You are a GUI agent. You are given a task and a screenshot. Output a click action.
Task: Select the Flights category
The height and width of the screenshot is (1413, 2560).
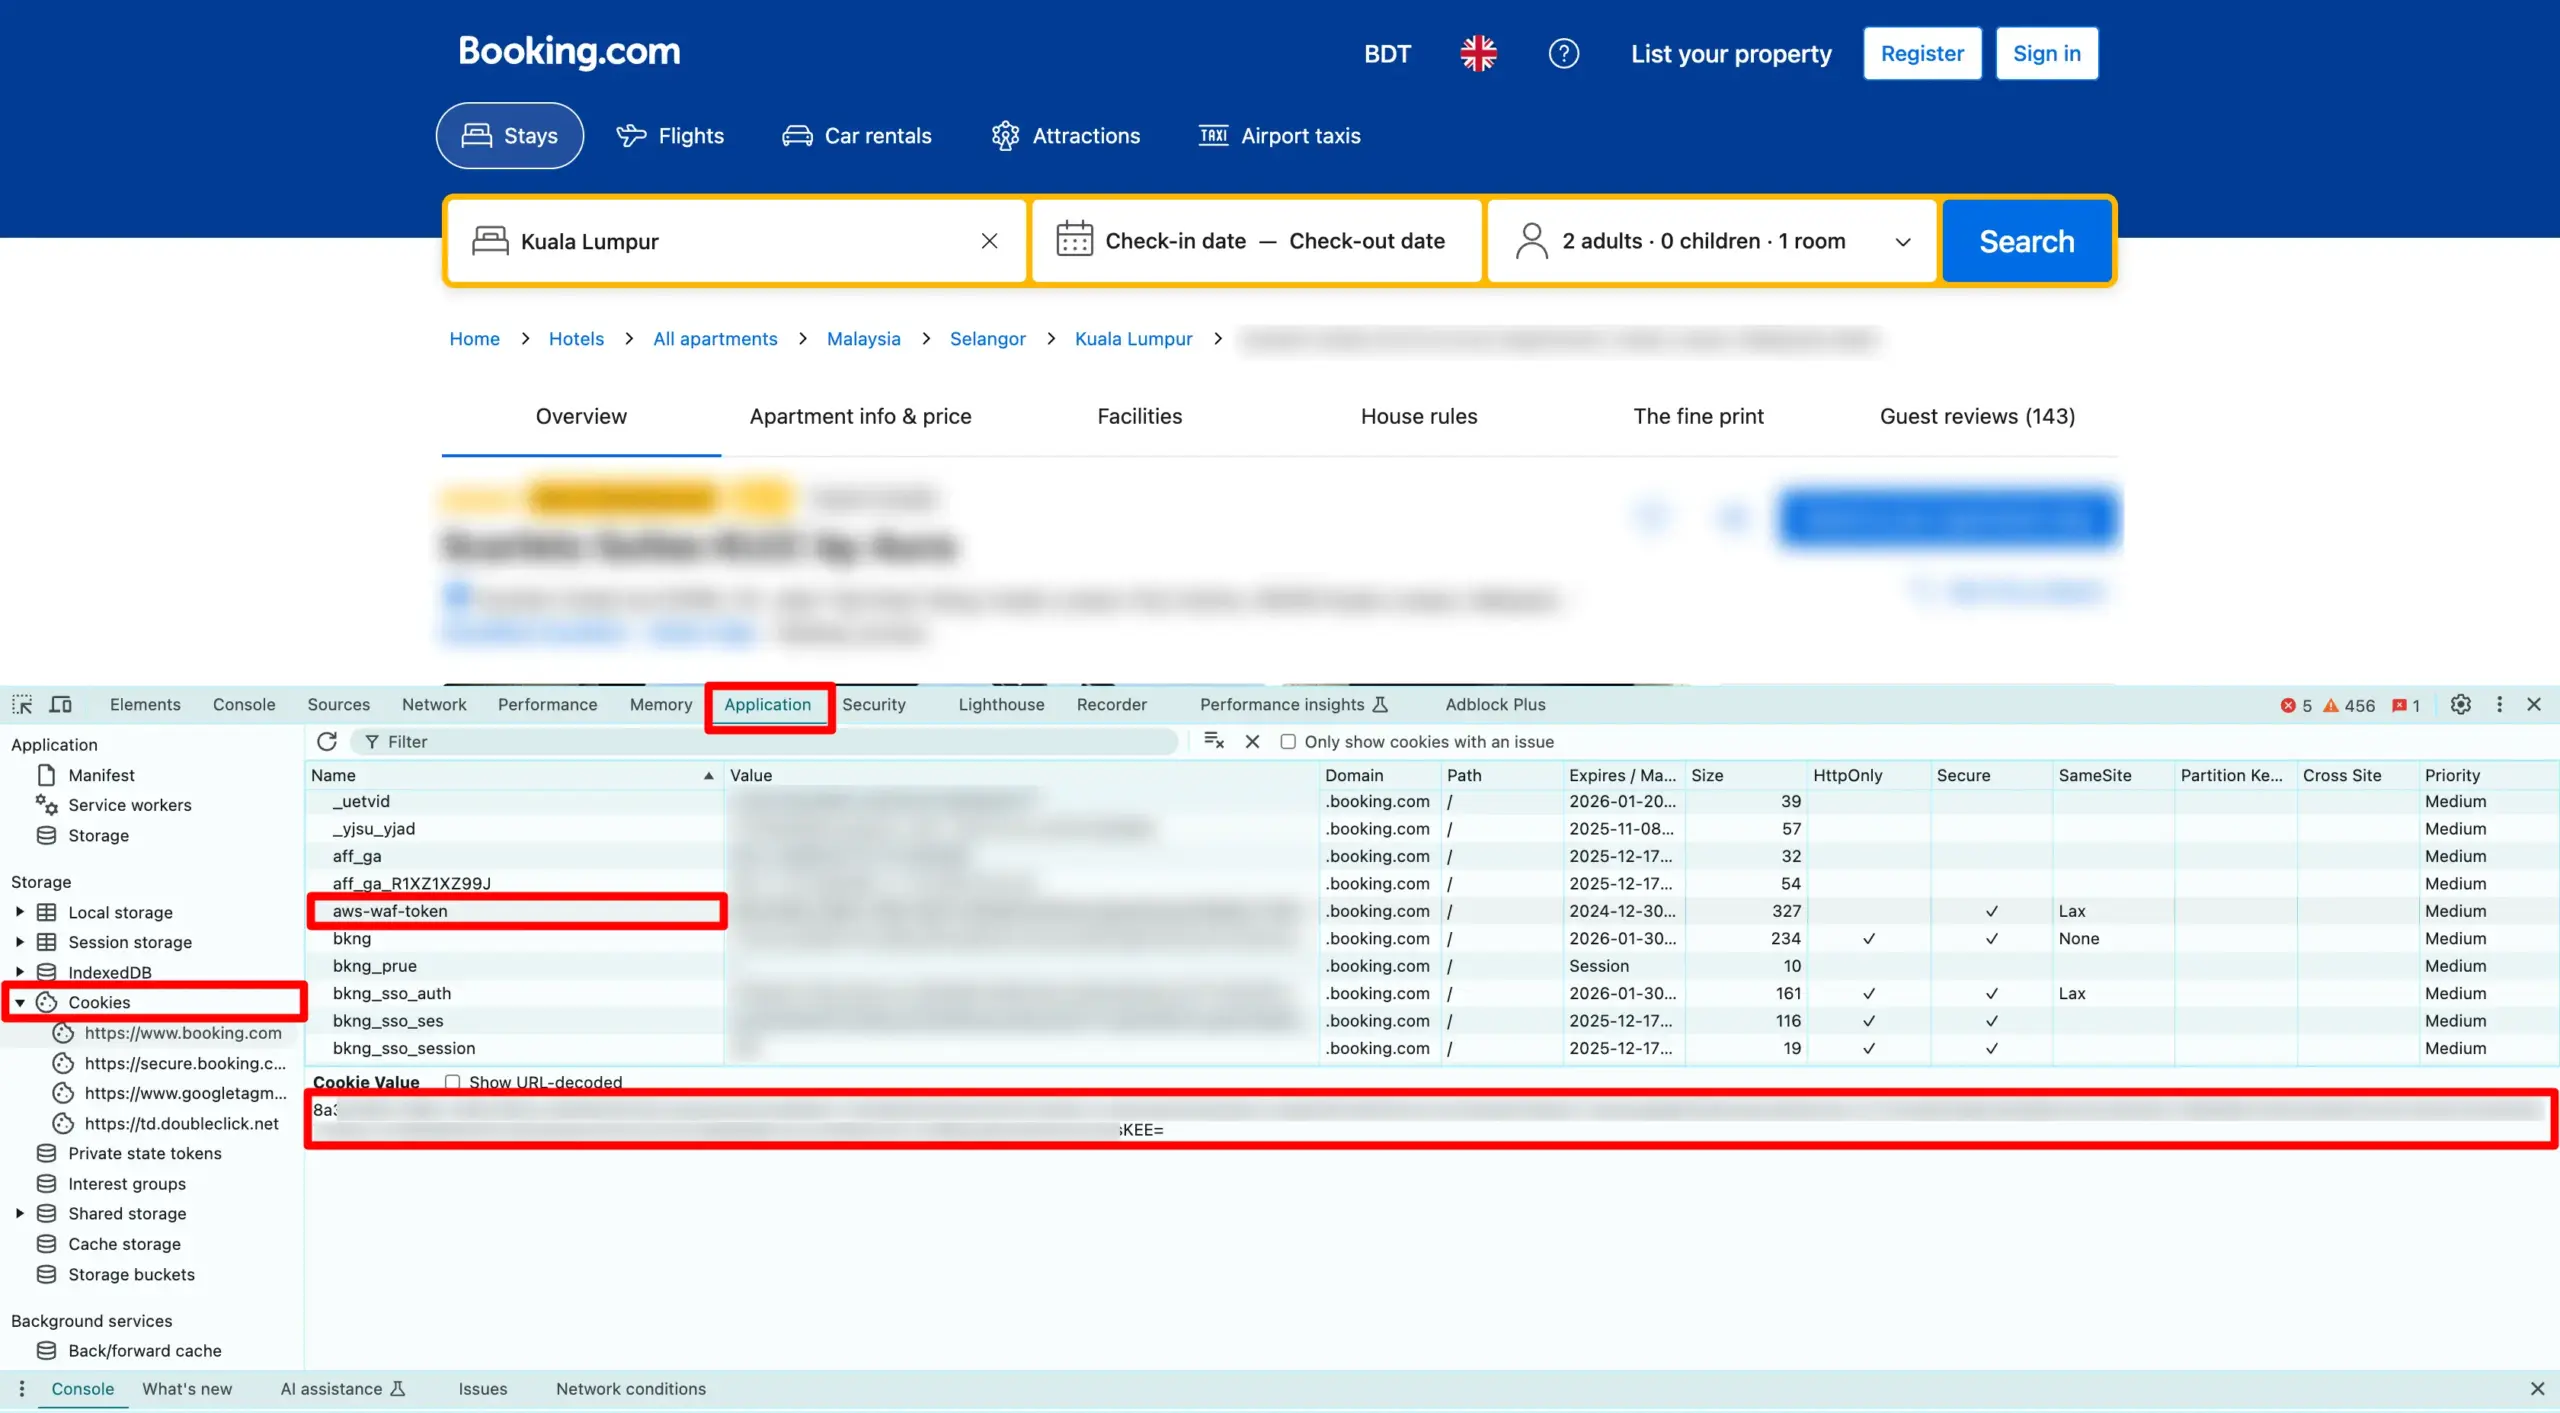[670, 135]
